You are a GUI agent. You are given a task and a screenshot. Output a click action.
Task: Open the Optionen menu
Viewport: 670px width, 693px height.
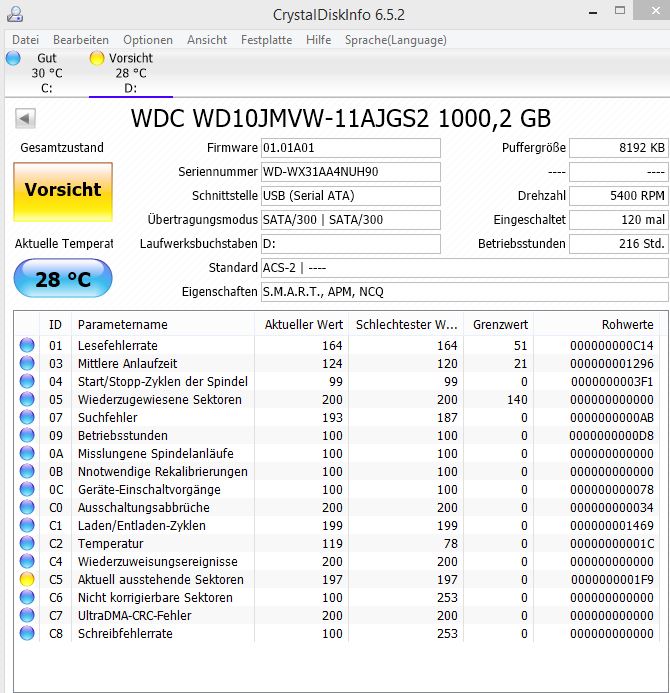(x=148, y=40)
